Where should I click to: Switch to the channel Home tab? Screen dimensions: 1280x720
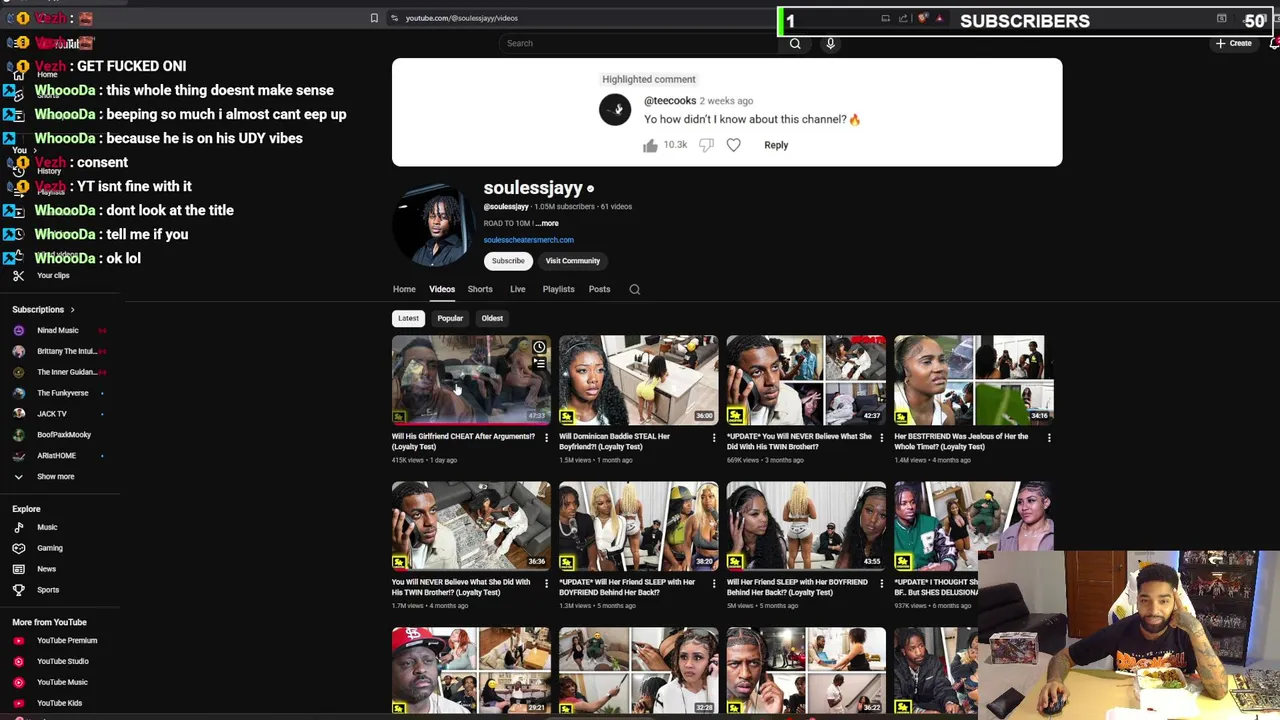pos(404,289)
